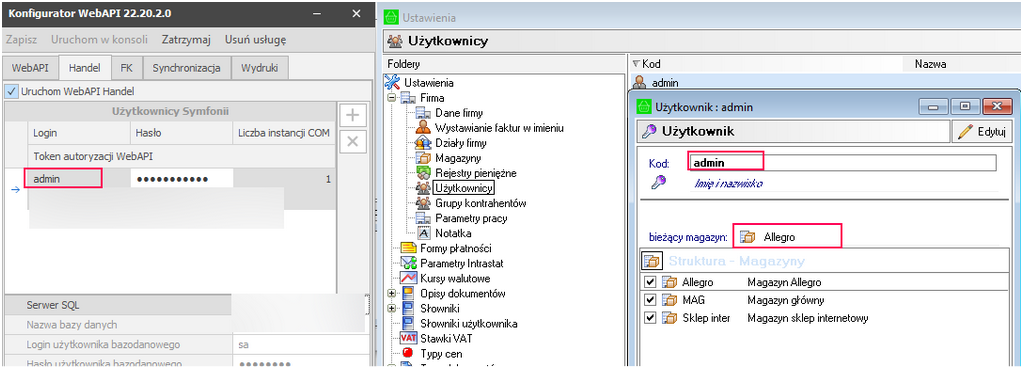Close the Konfigurator WebAPI window
Viewport: 1021px width, 367px height.
pyautogui.click(x=356, y=14)
